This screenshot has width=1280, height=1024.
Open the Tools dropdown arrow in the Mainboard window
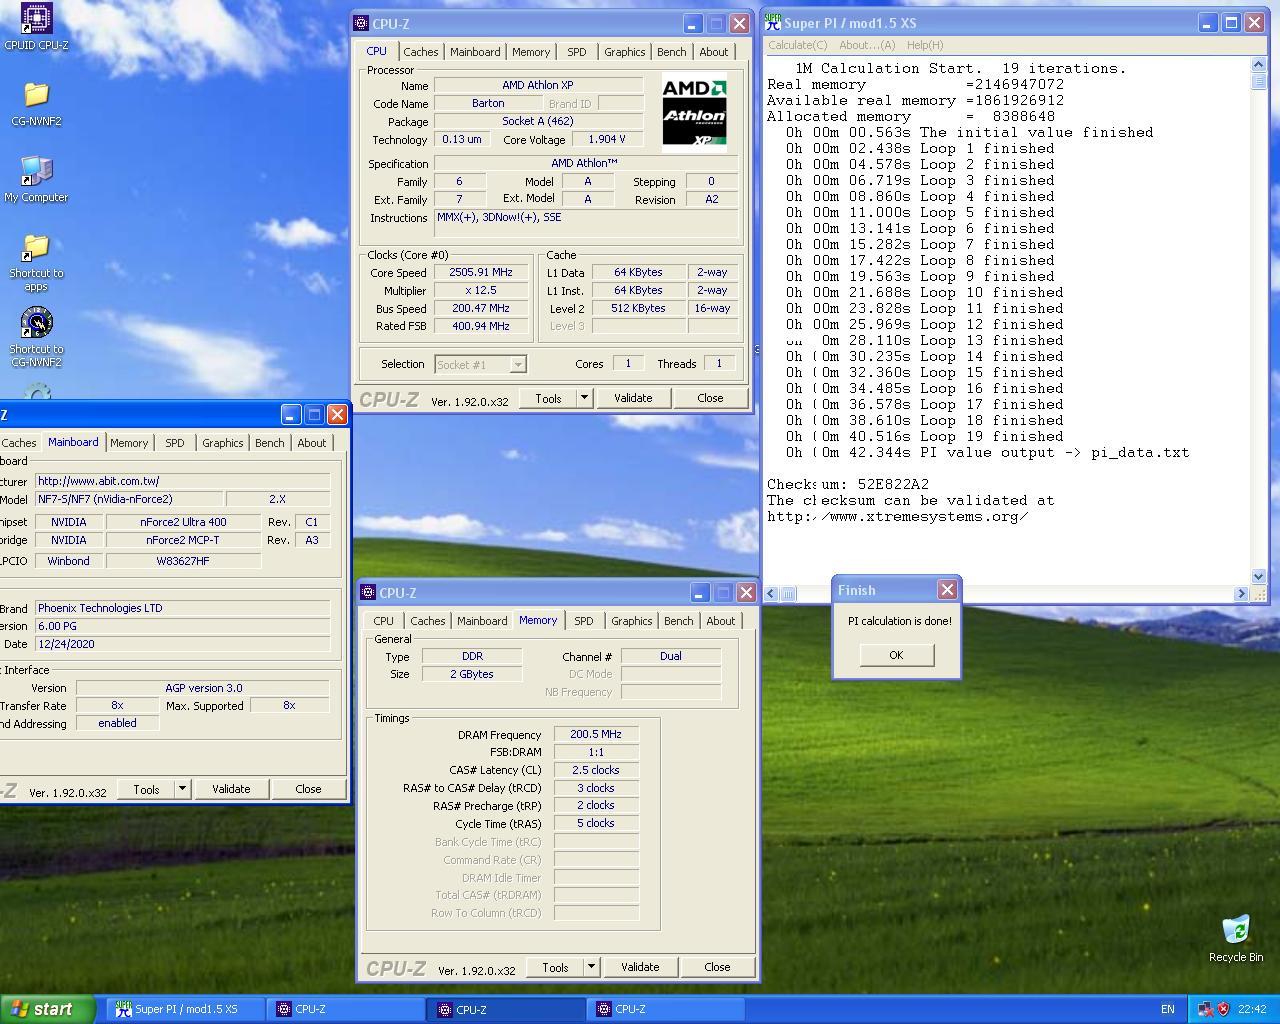[183, 789]
